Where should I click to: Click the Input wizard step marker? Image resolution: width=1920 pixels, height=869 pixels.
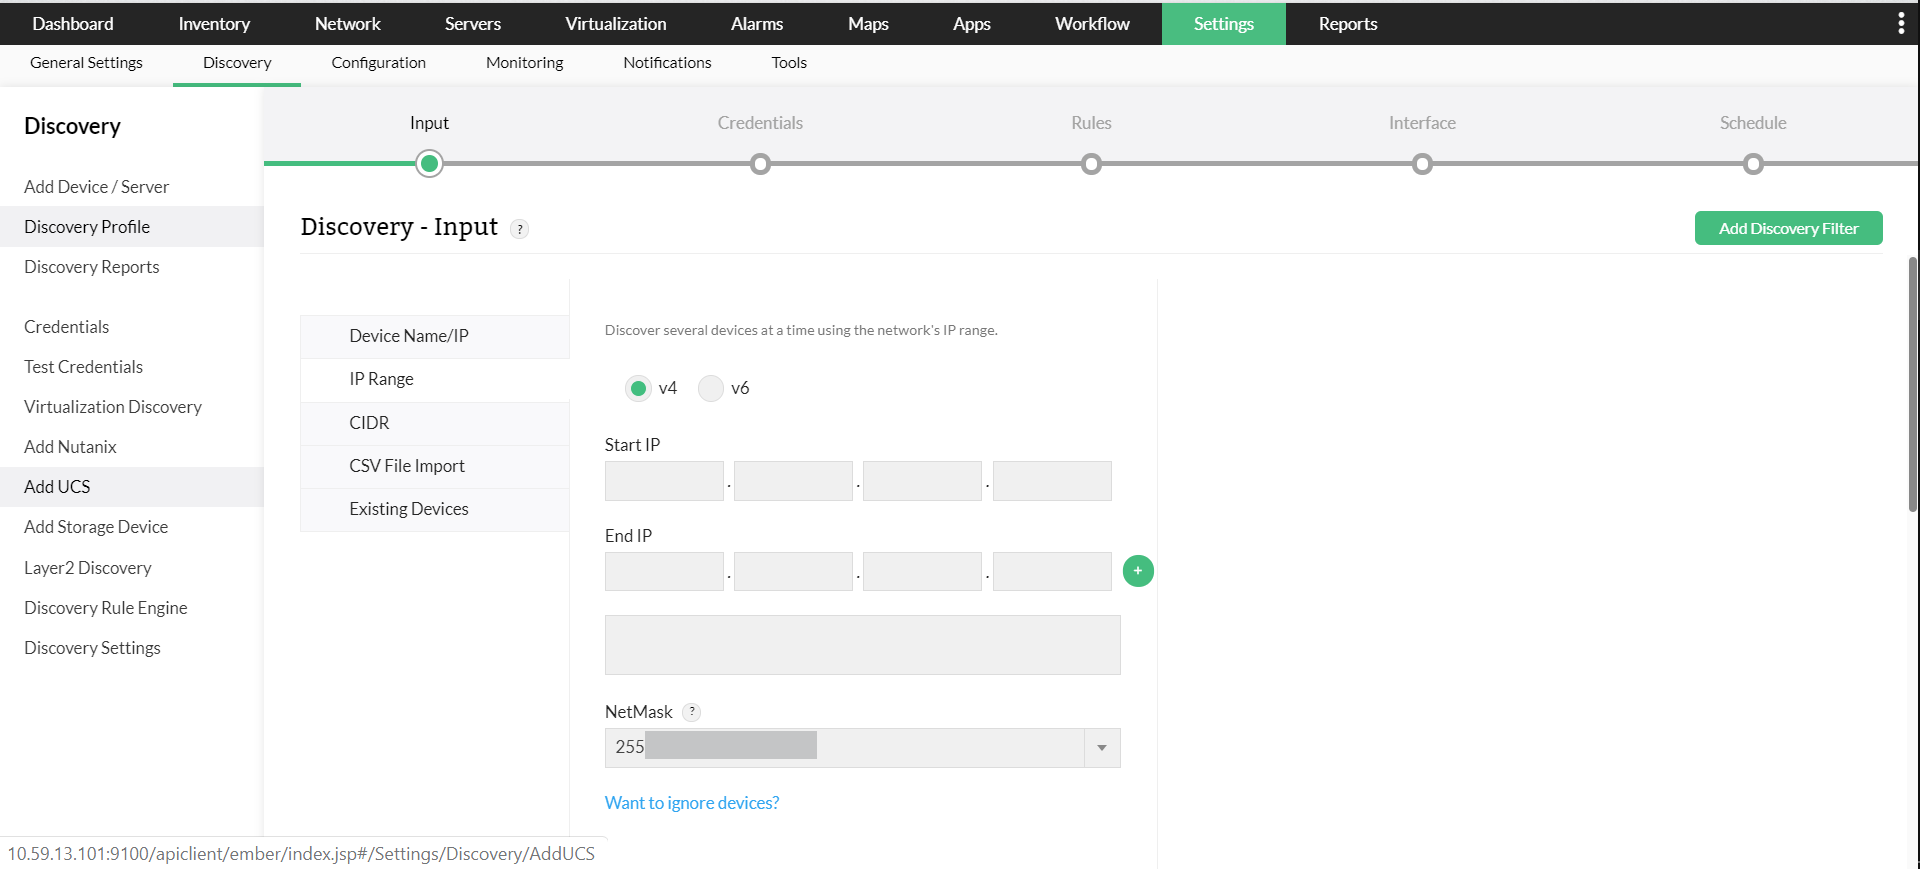tap(429, 164)
